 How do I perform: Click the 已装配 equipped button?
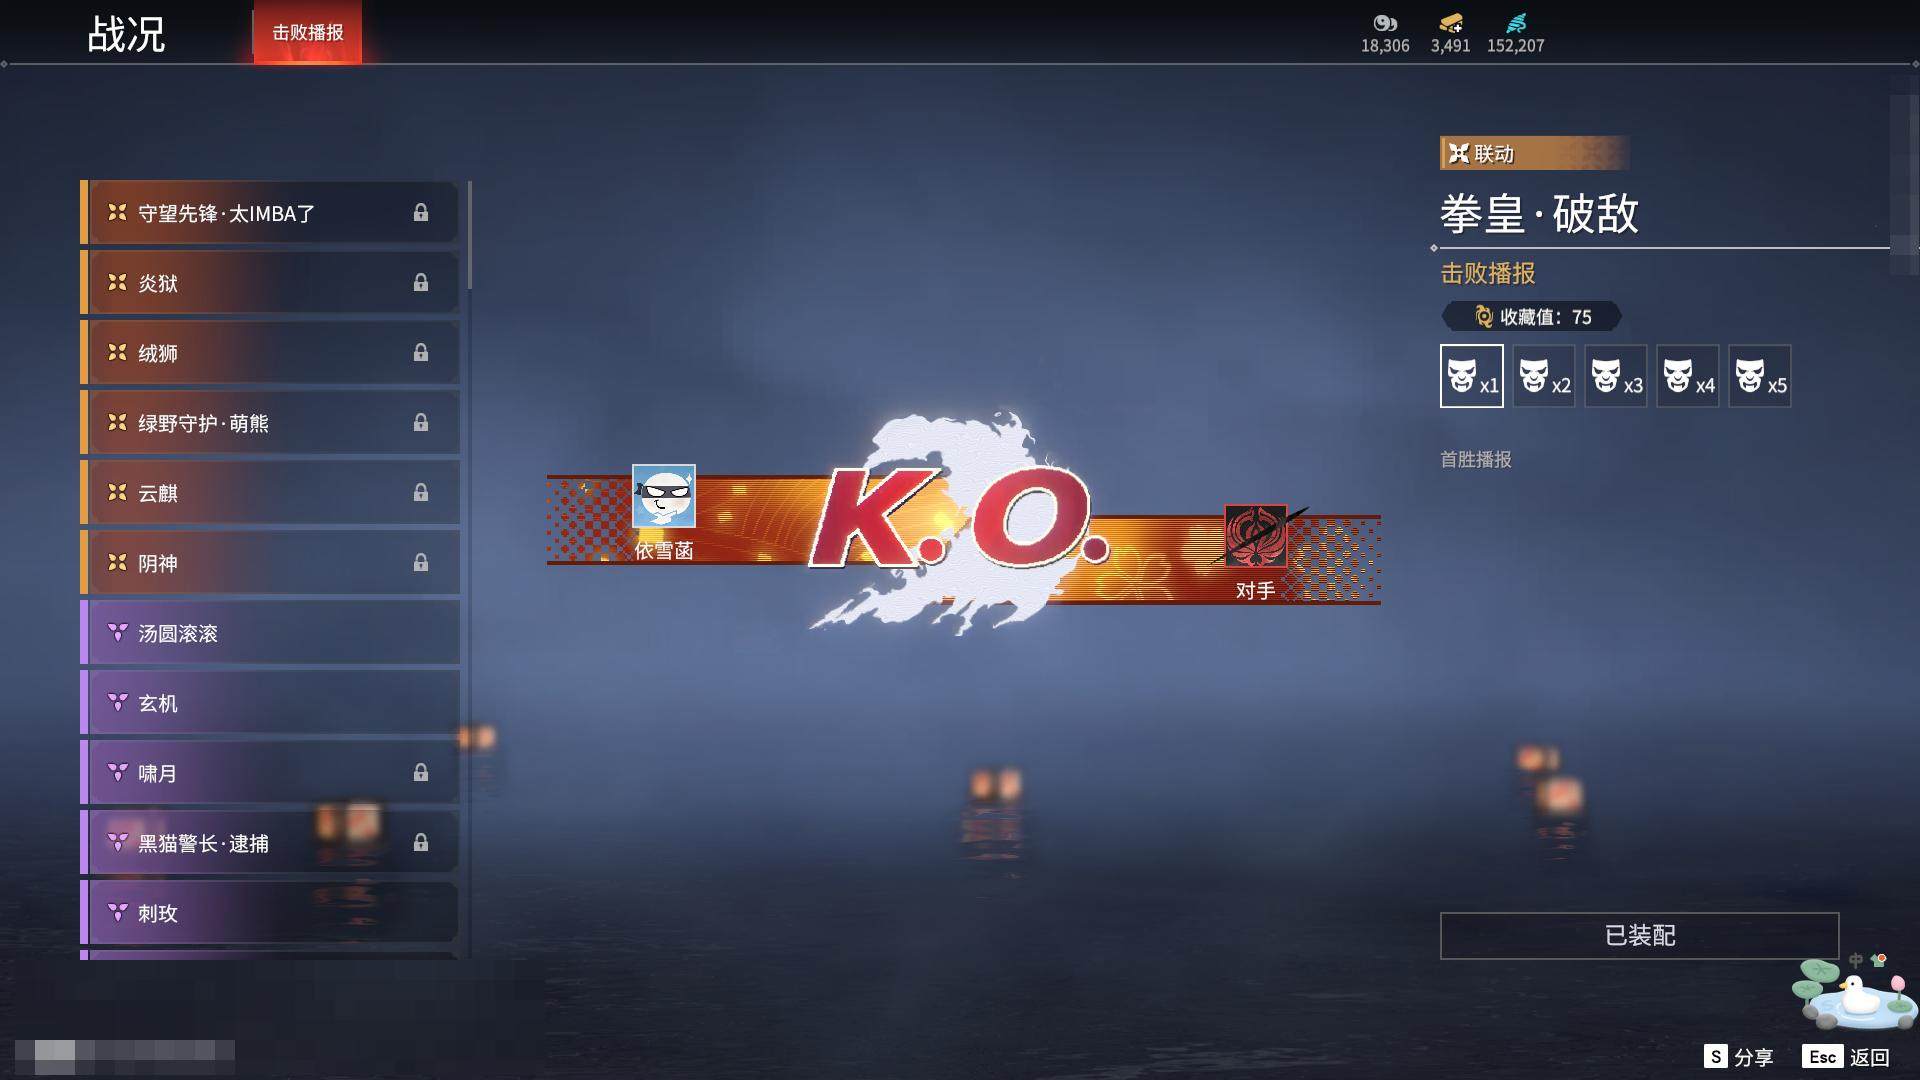(1638, 936)
